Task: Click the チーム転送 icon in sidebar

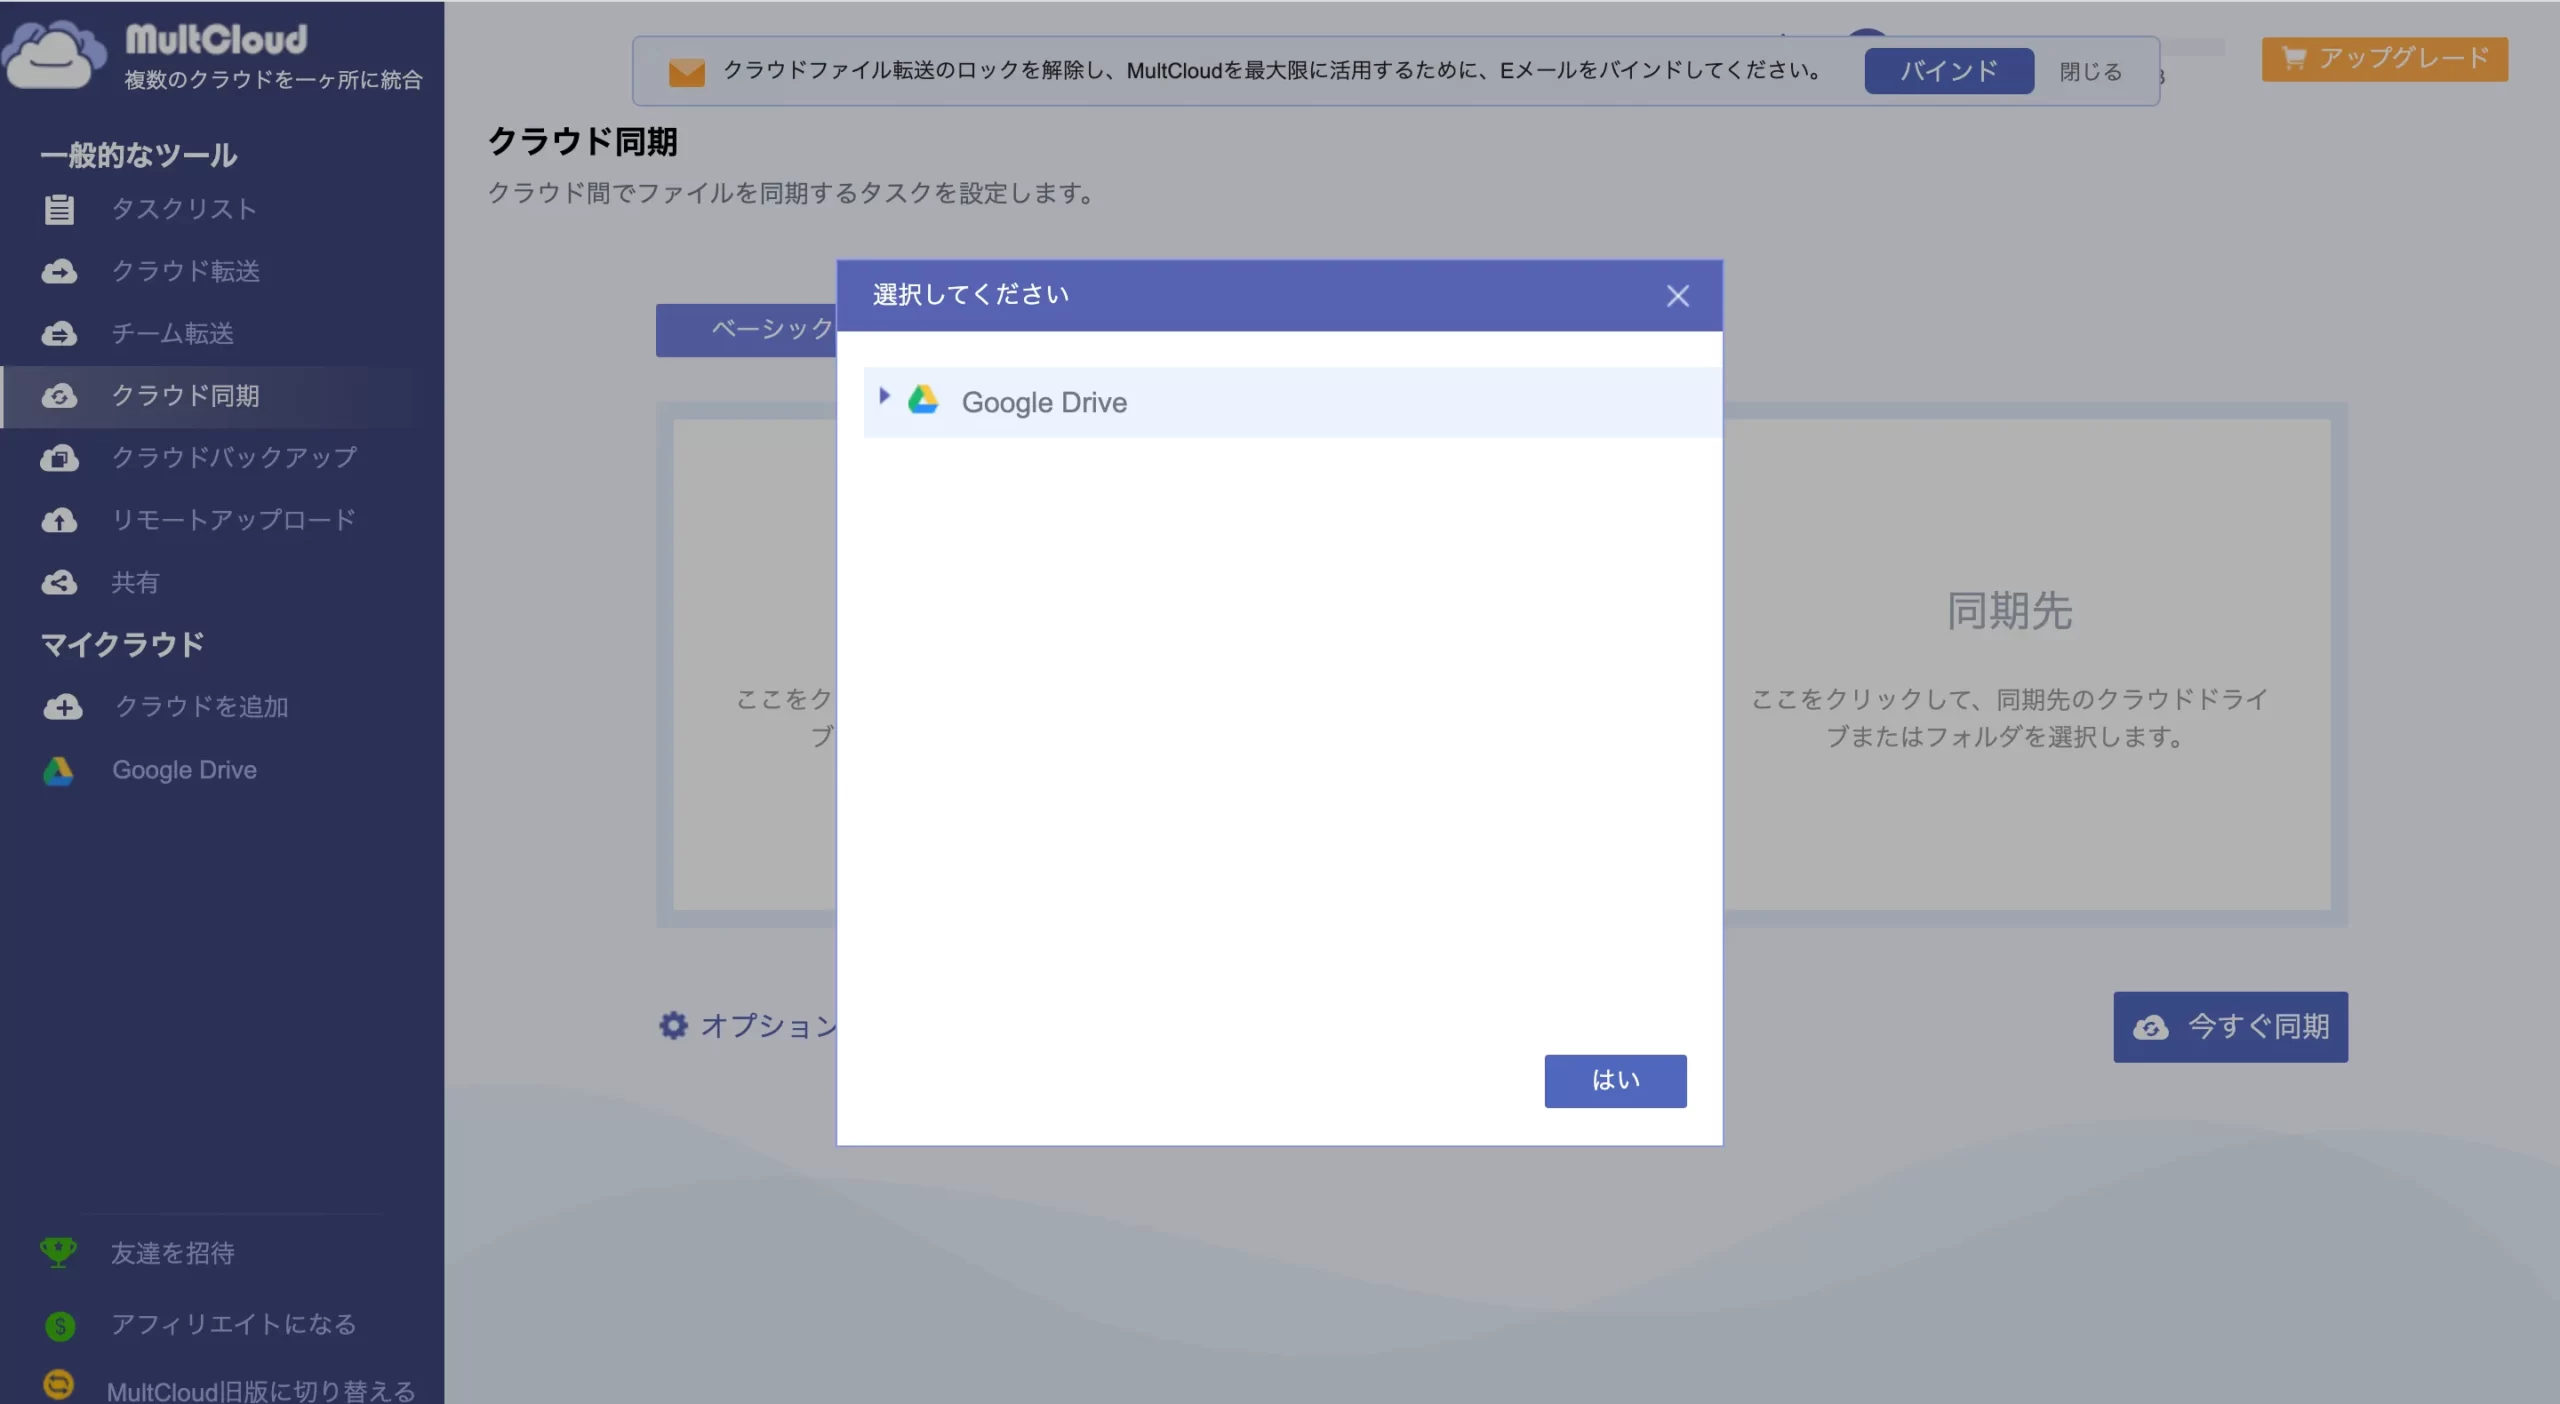Action: (59, 333)
